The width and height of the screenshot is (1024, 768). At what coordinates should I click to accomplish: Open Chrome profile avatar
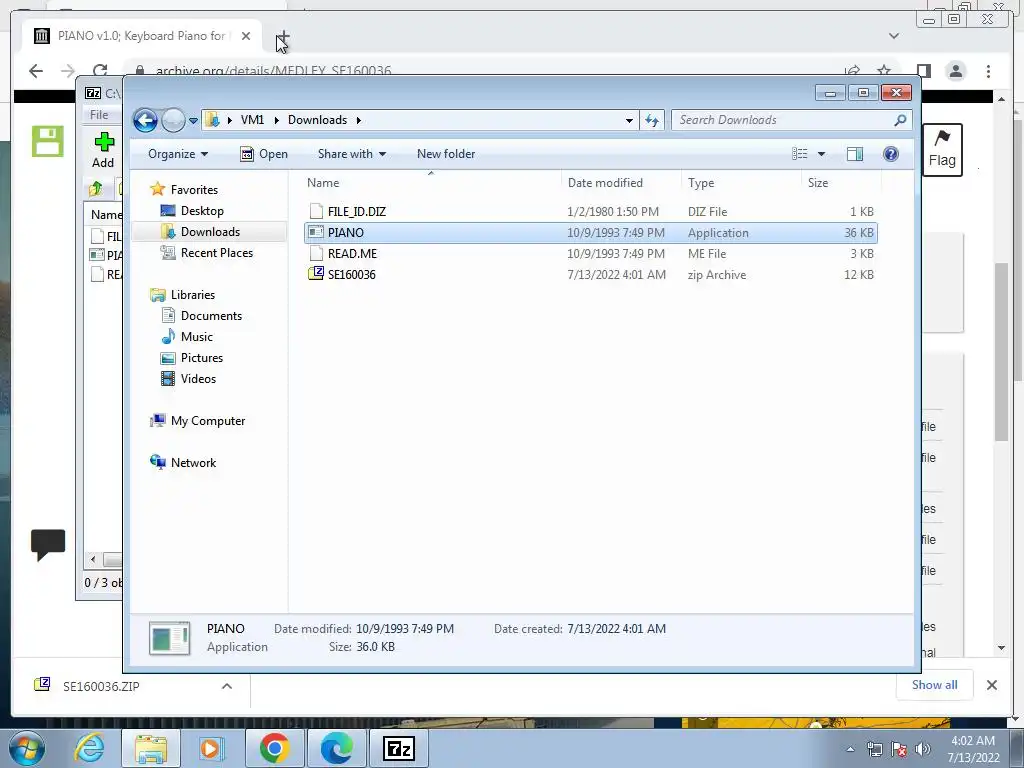tap(956, 71)
